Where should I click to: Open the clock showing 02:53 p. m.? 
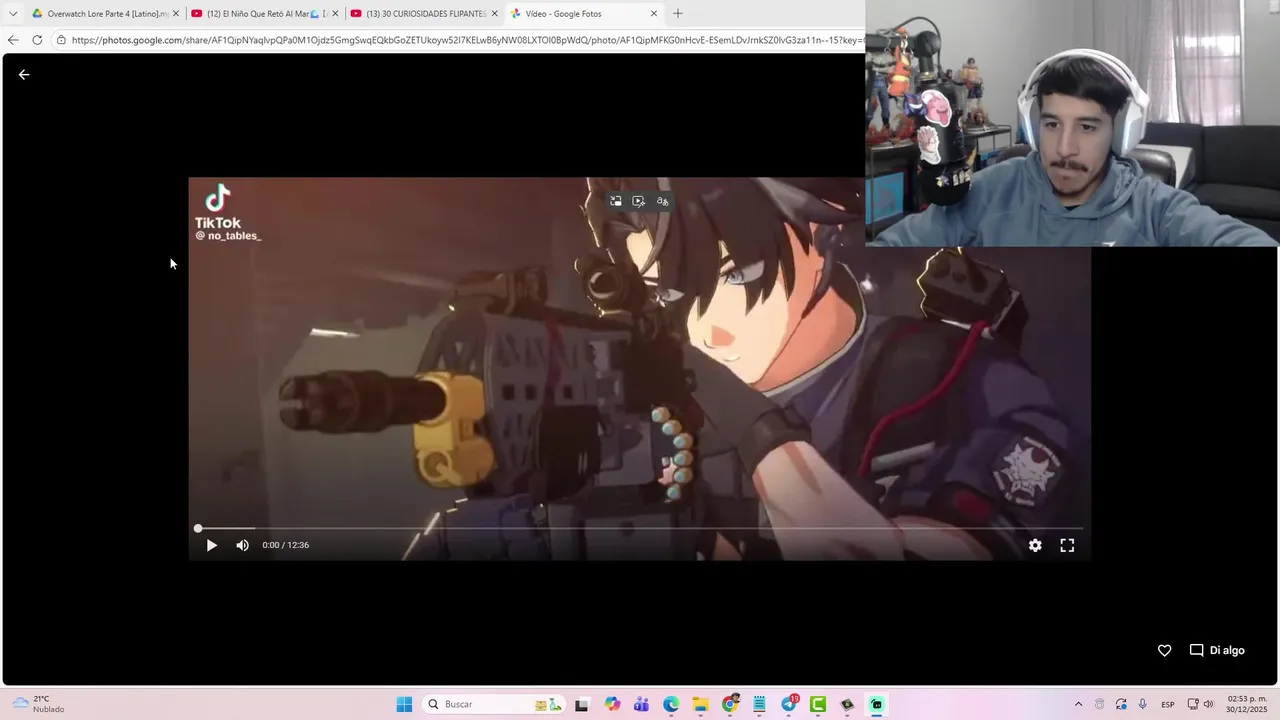click(1247, 704)
